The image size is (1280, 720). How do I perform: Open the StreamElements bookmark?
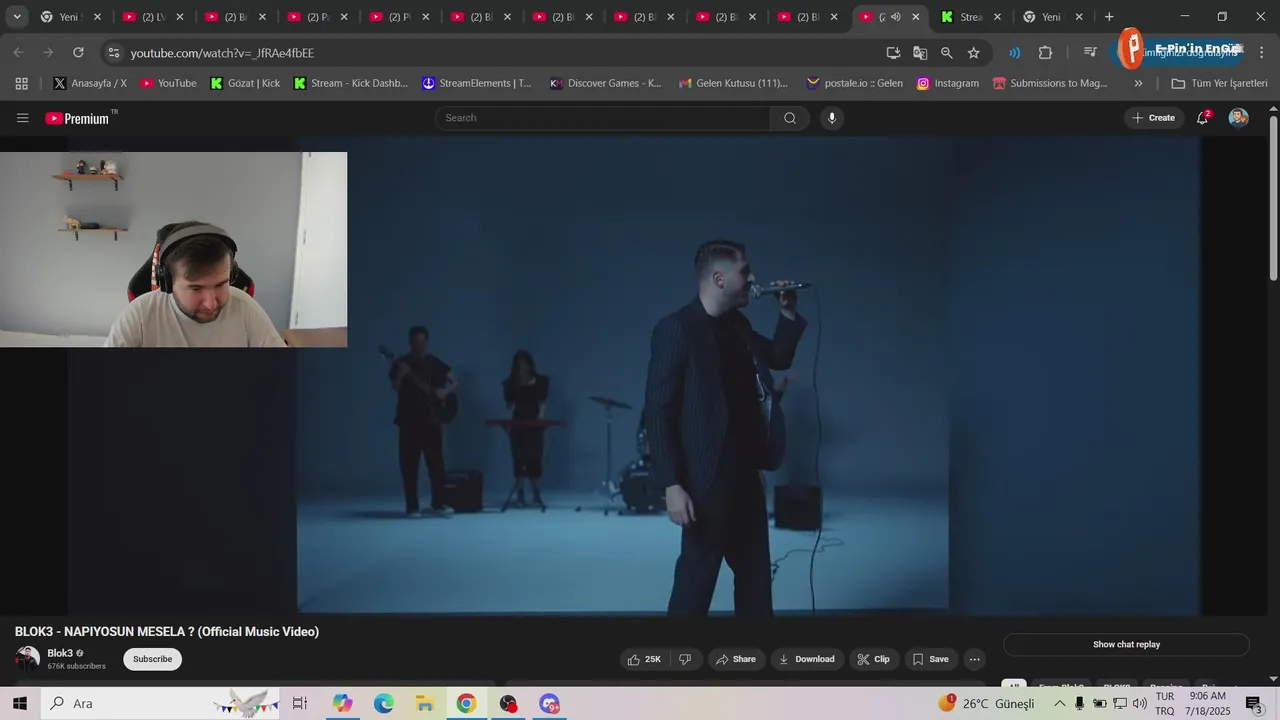[477, 83]
